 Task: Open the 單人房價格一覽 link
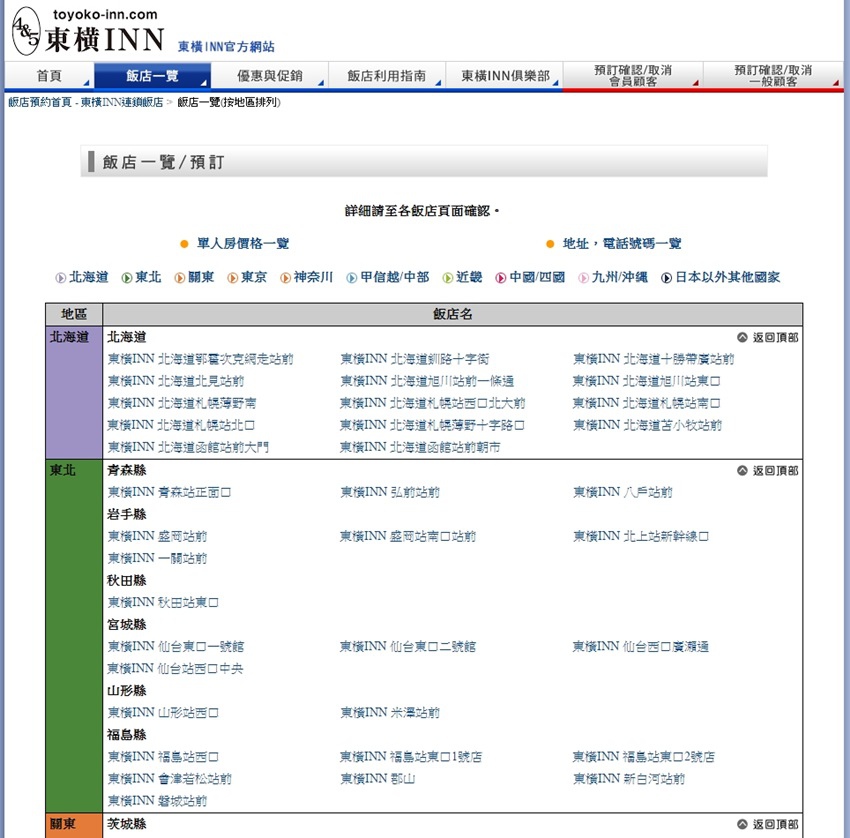tap(243, 243)
